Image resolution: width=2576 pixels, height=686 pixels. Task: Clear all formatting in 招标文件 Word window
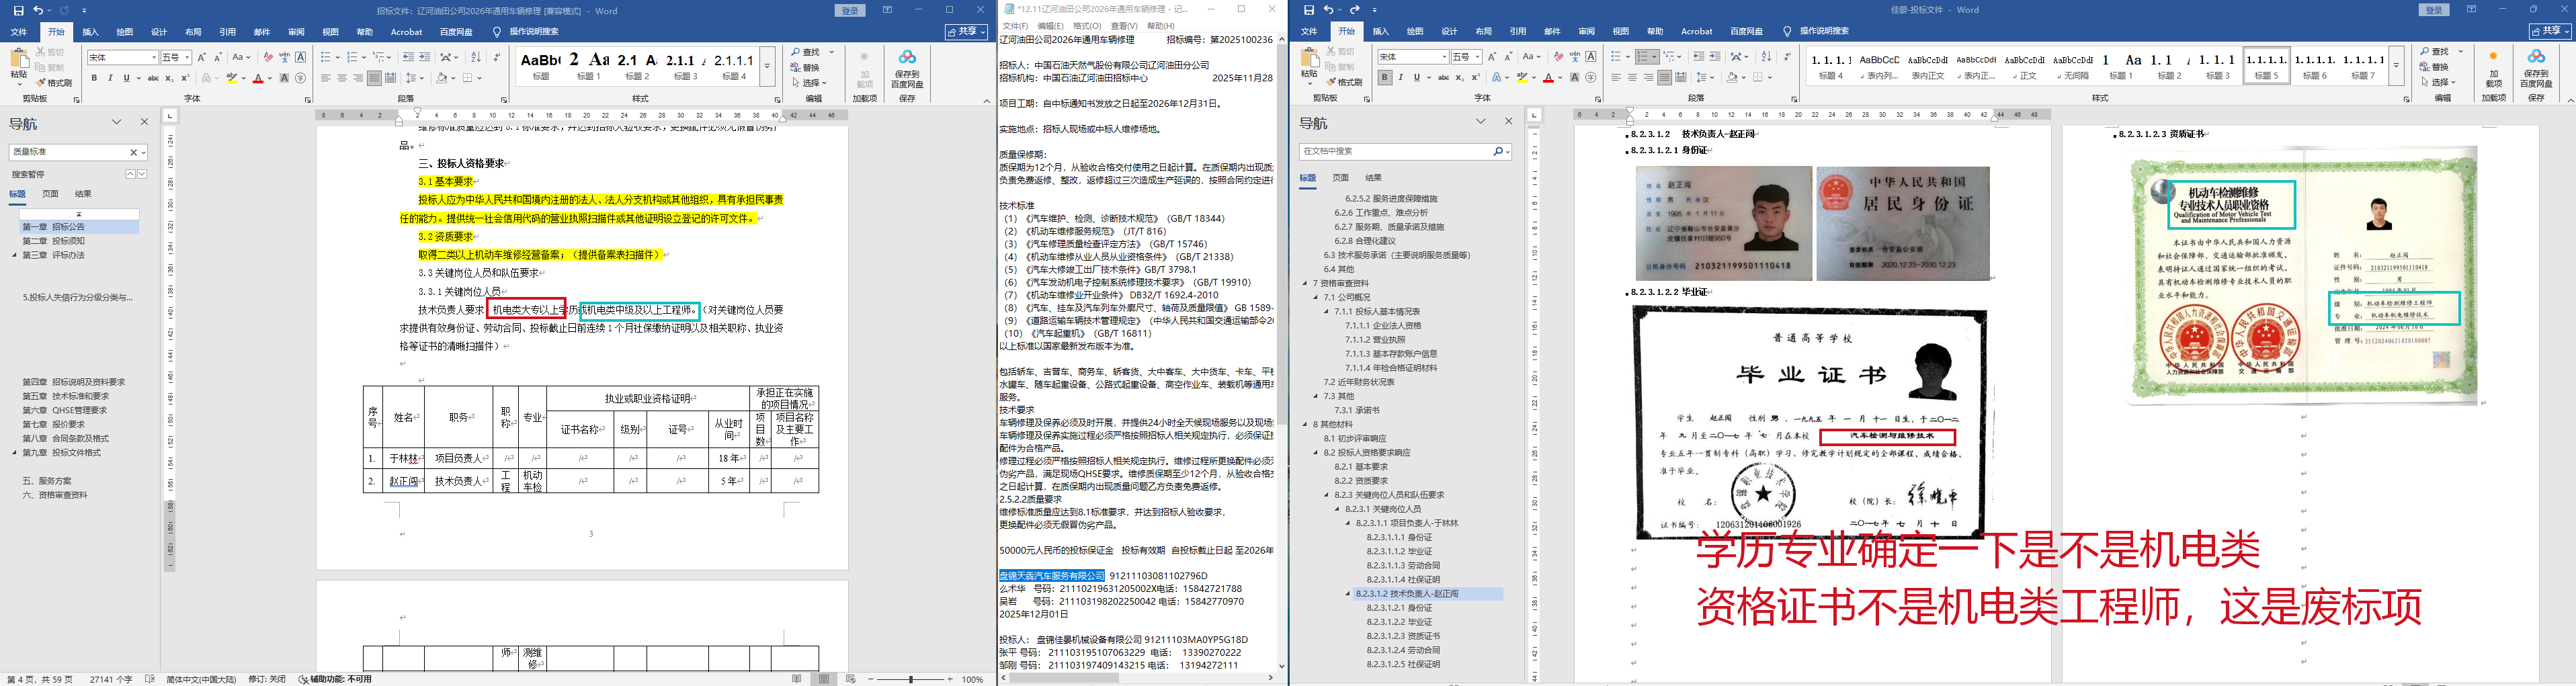[268, 57]
